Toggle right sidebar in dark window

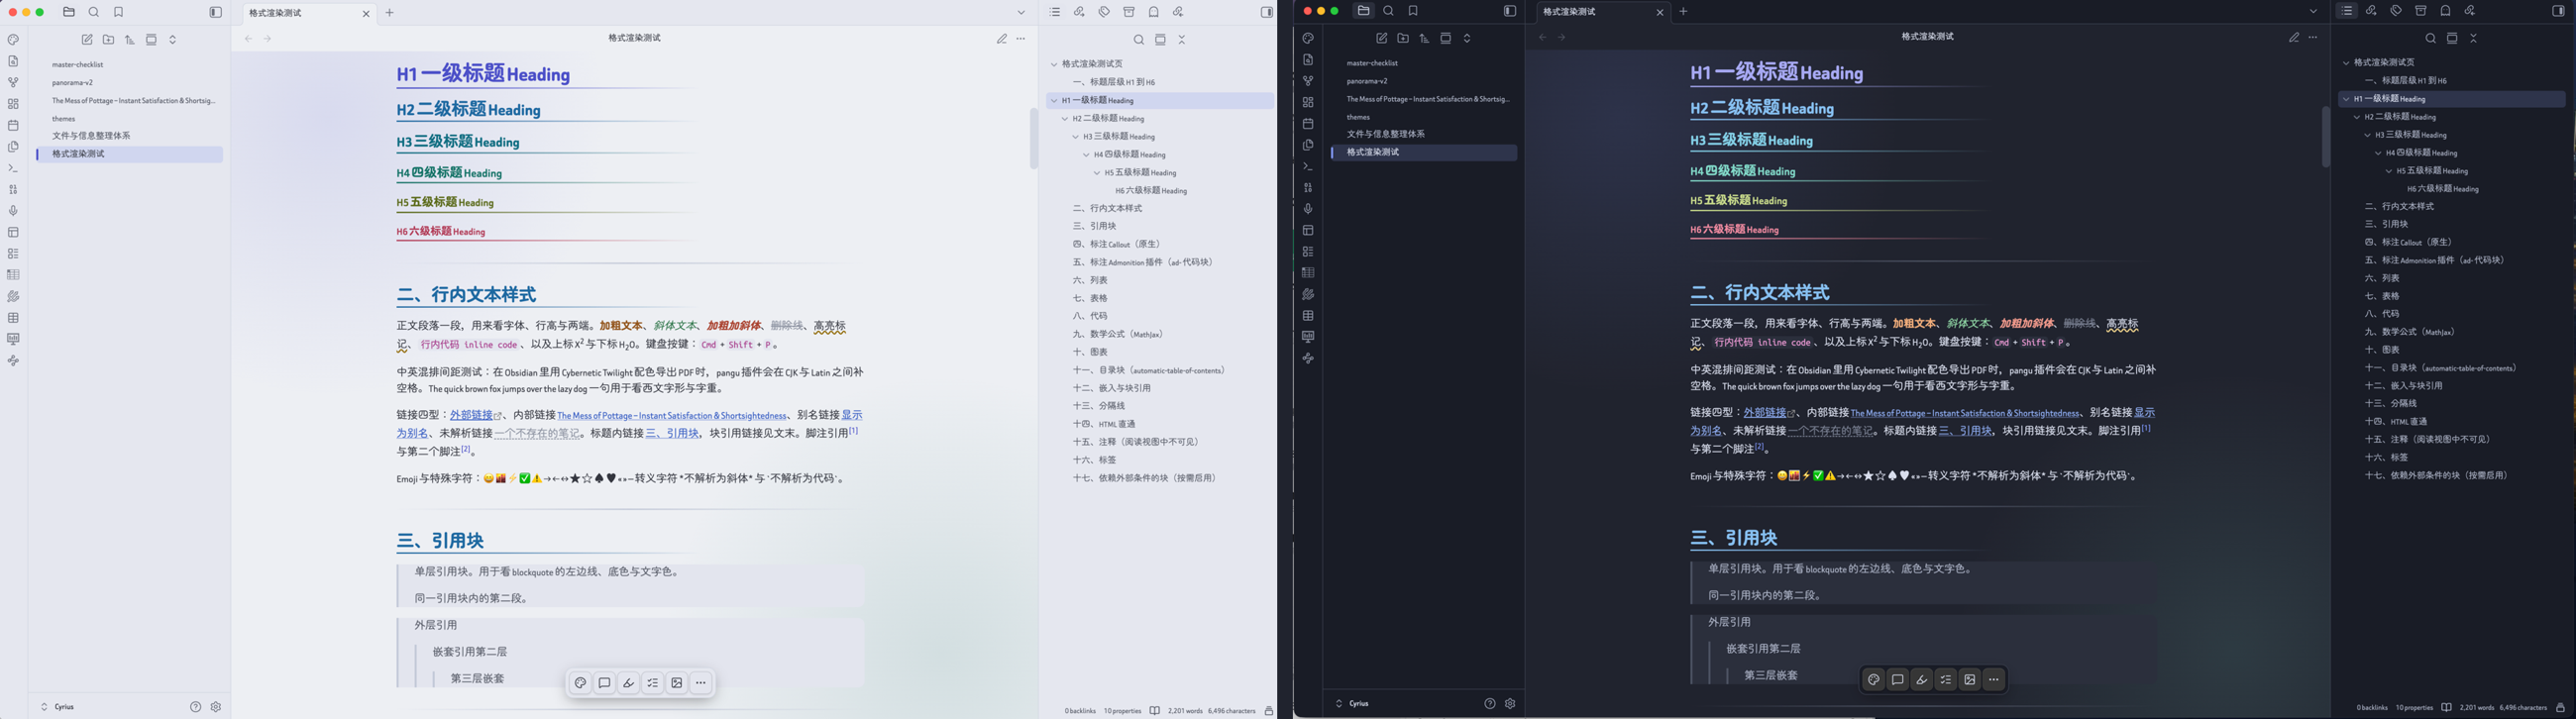point(2559,11)
